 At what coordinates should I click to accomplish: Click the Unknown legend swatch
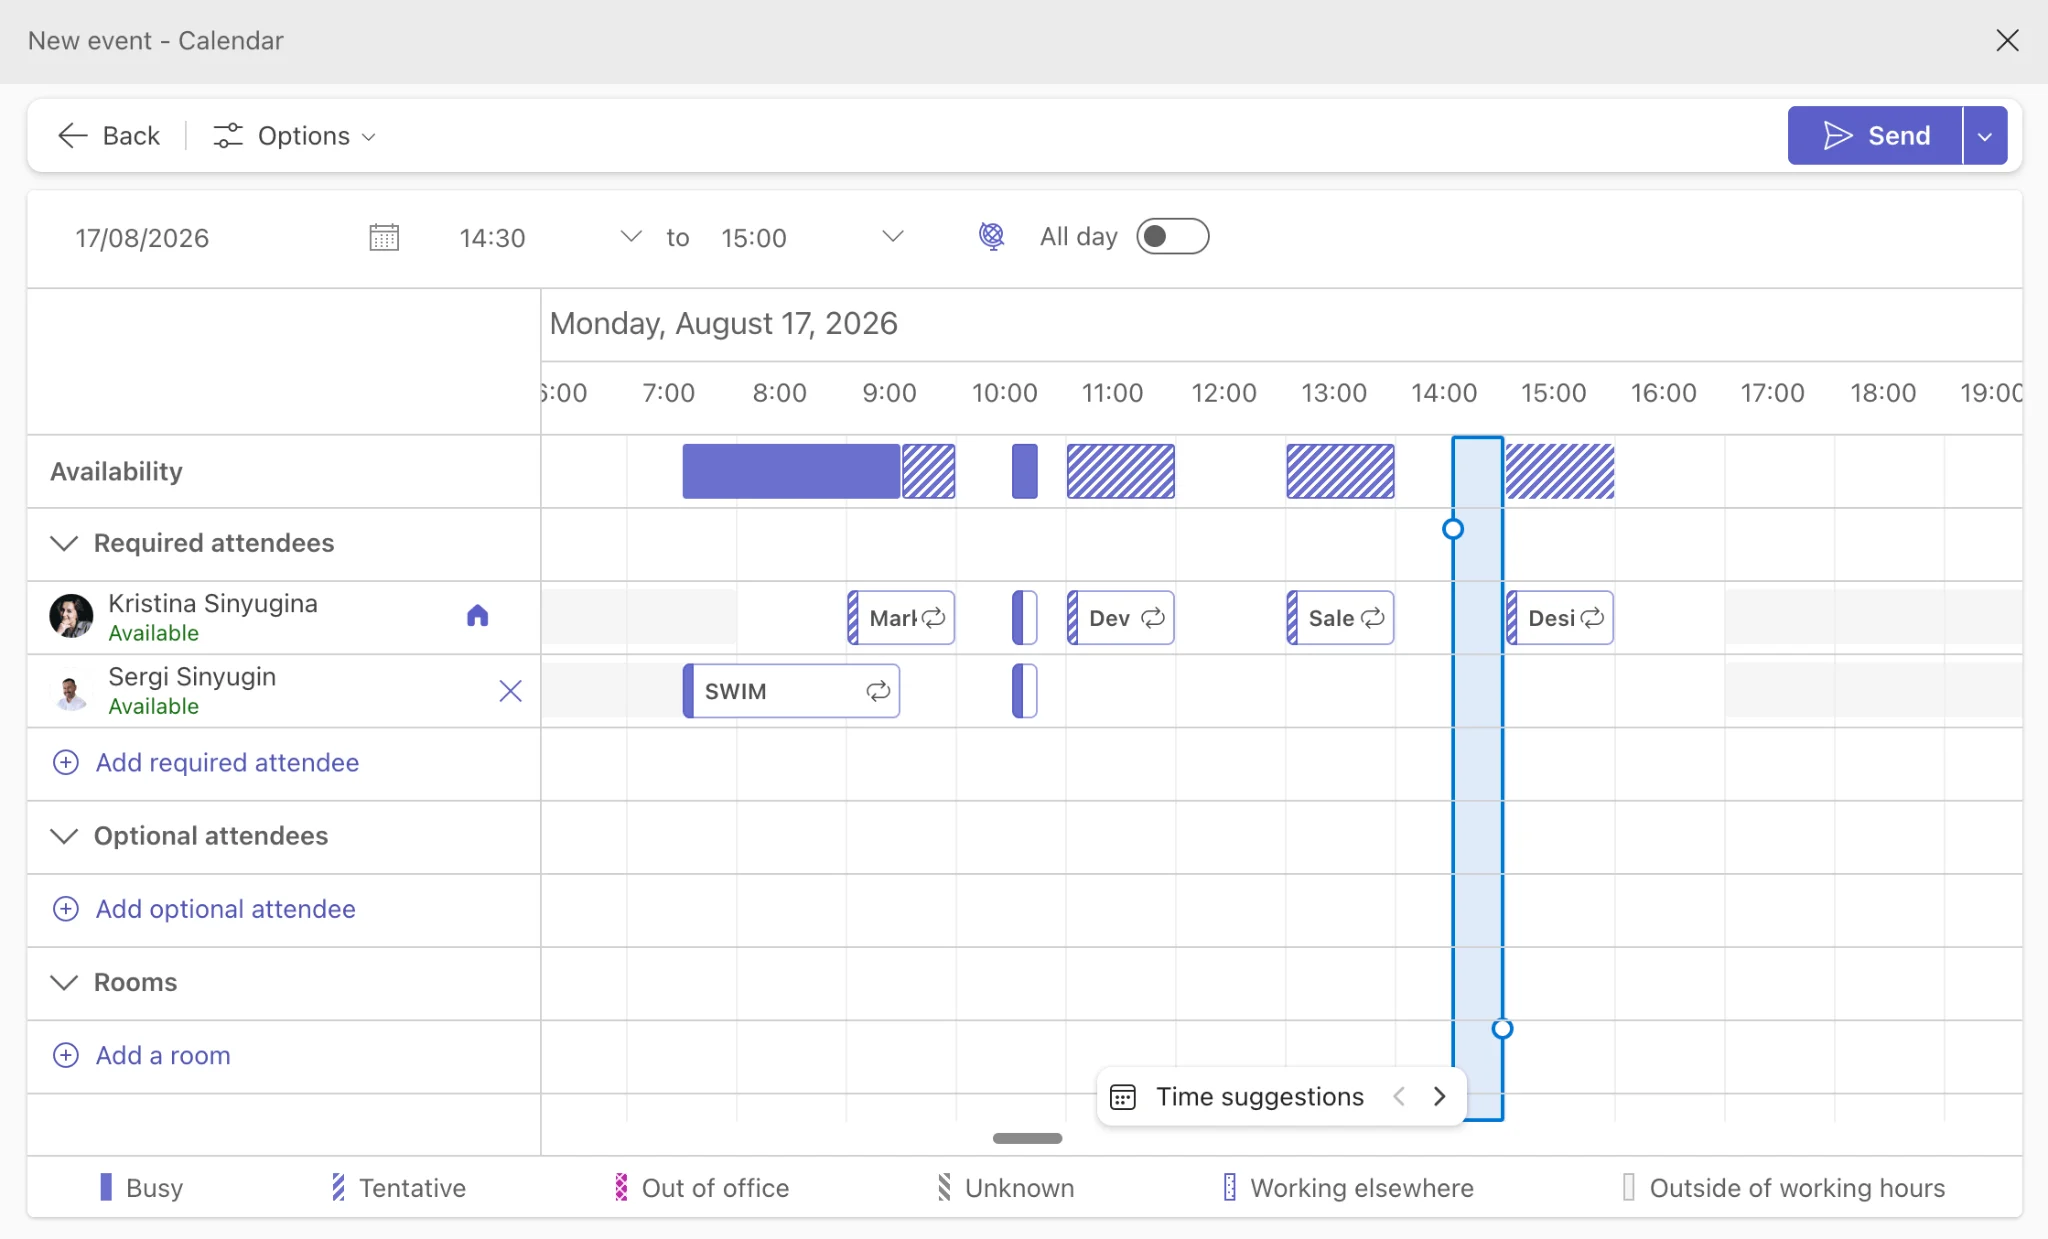point(944,1187)
